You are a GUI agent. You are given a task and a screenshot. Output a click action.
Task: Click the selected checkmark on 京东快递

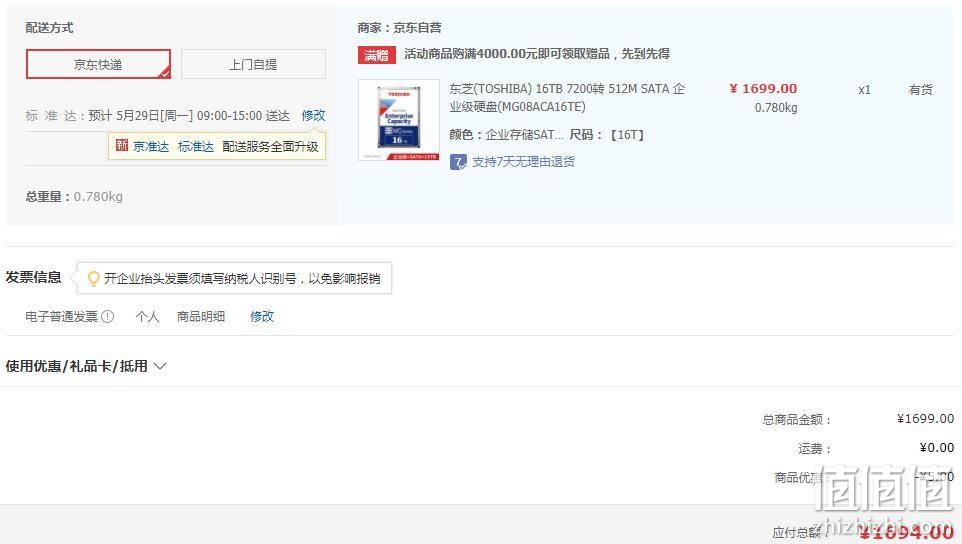[x=164, y=73]
